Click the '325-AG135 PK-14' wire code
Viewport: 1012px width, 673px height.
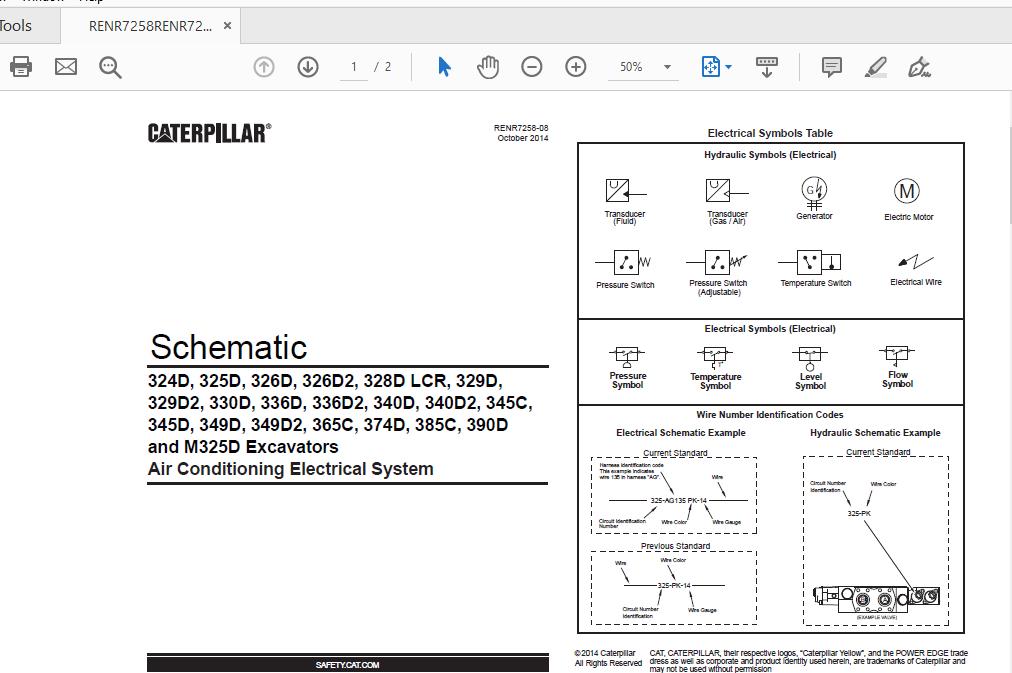pos(678,500)
